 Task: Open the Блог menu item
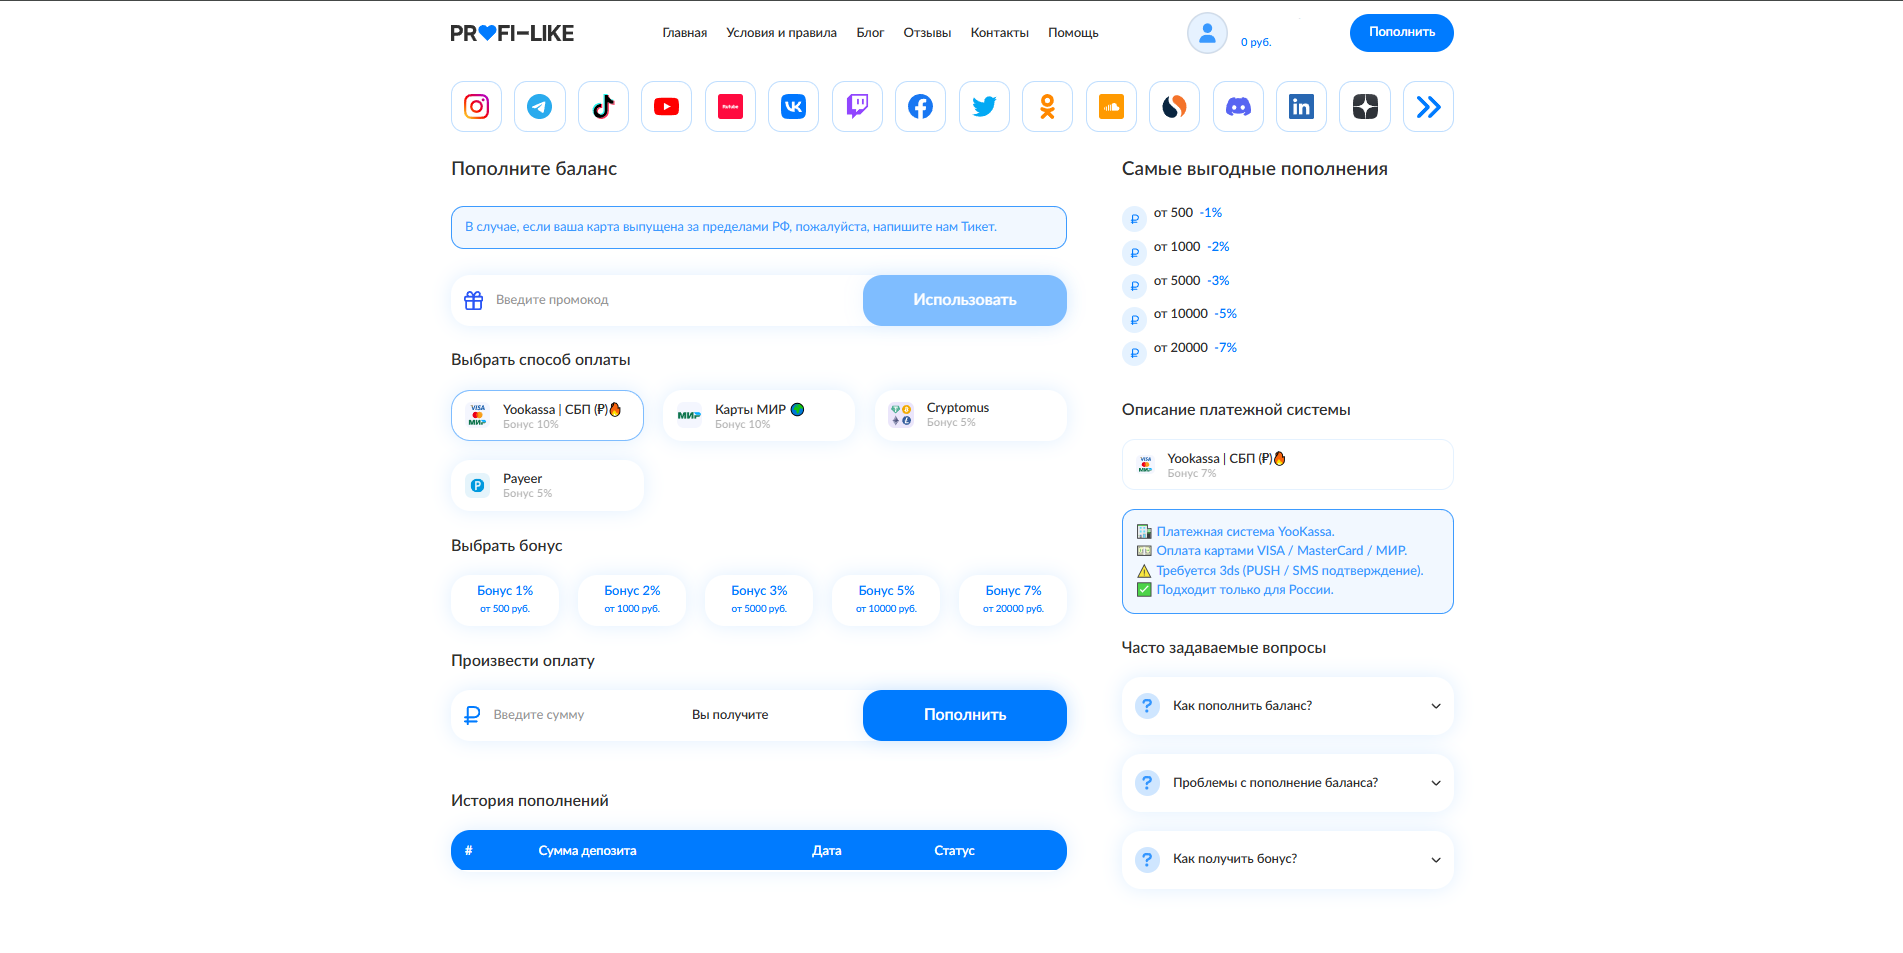[x=870, y=33]
